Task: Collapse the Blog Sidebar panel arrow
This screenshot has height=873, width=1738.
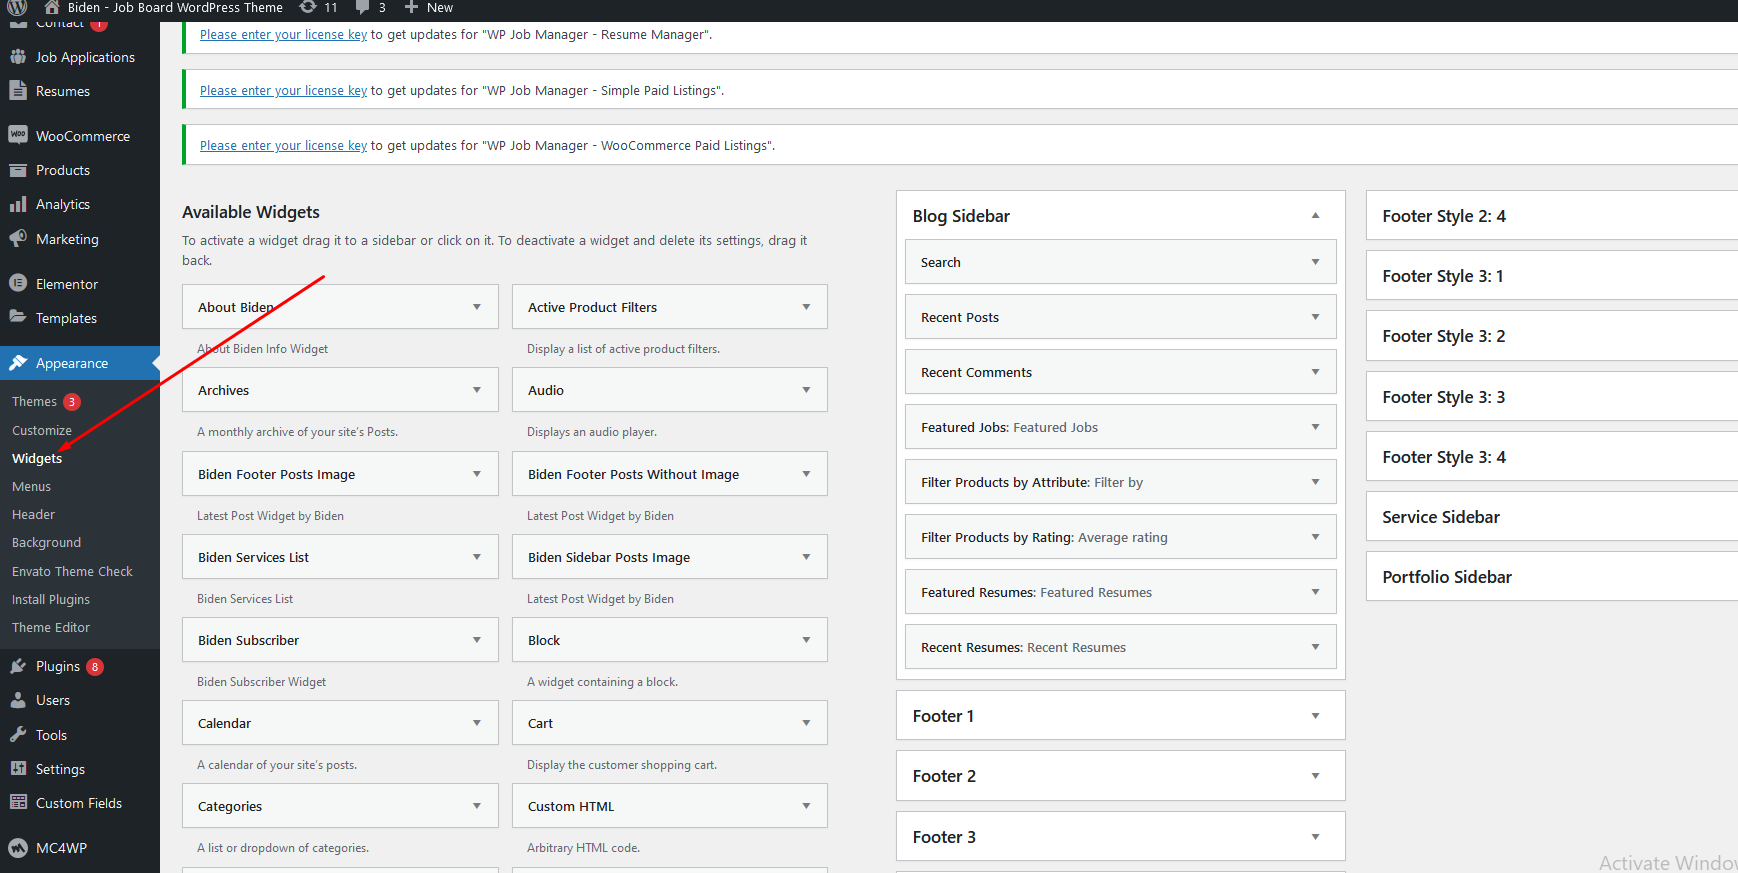Action: pyautogui.click(x=1316, y=216)
